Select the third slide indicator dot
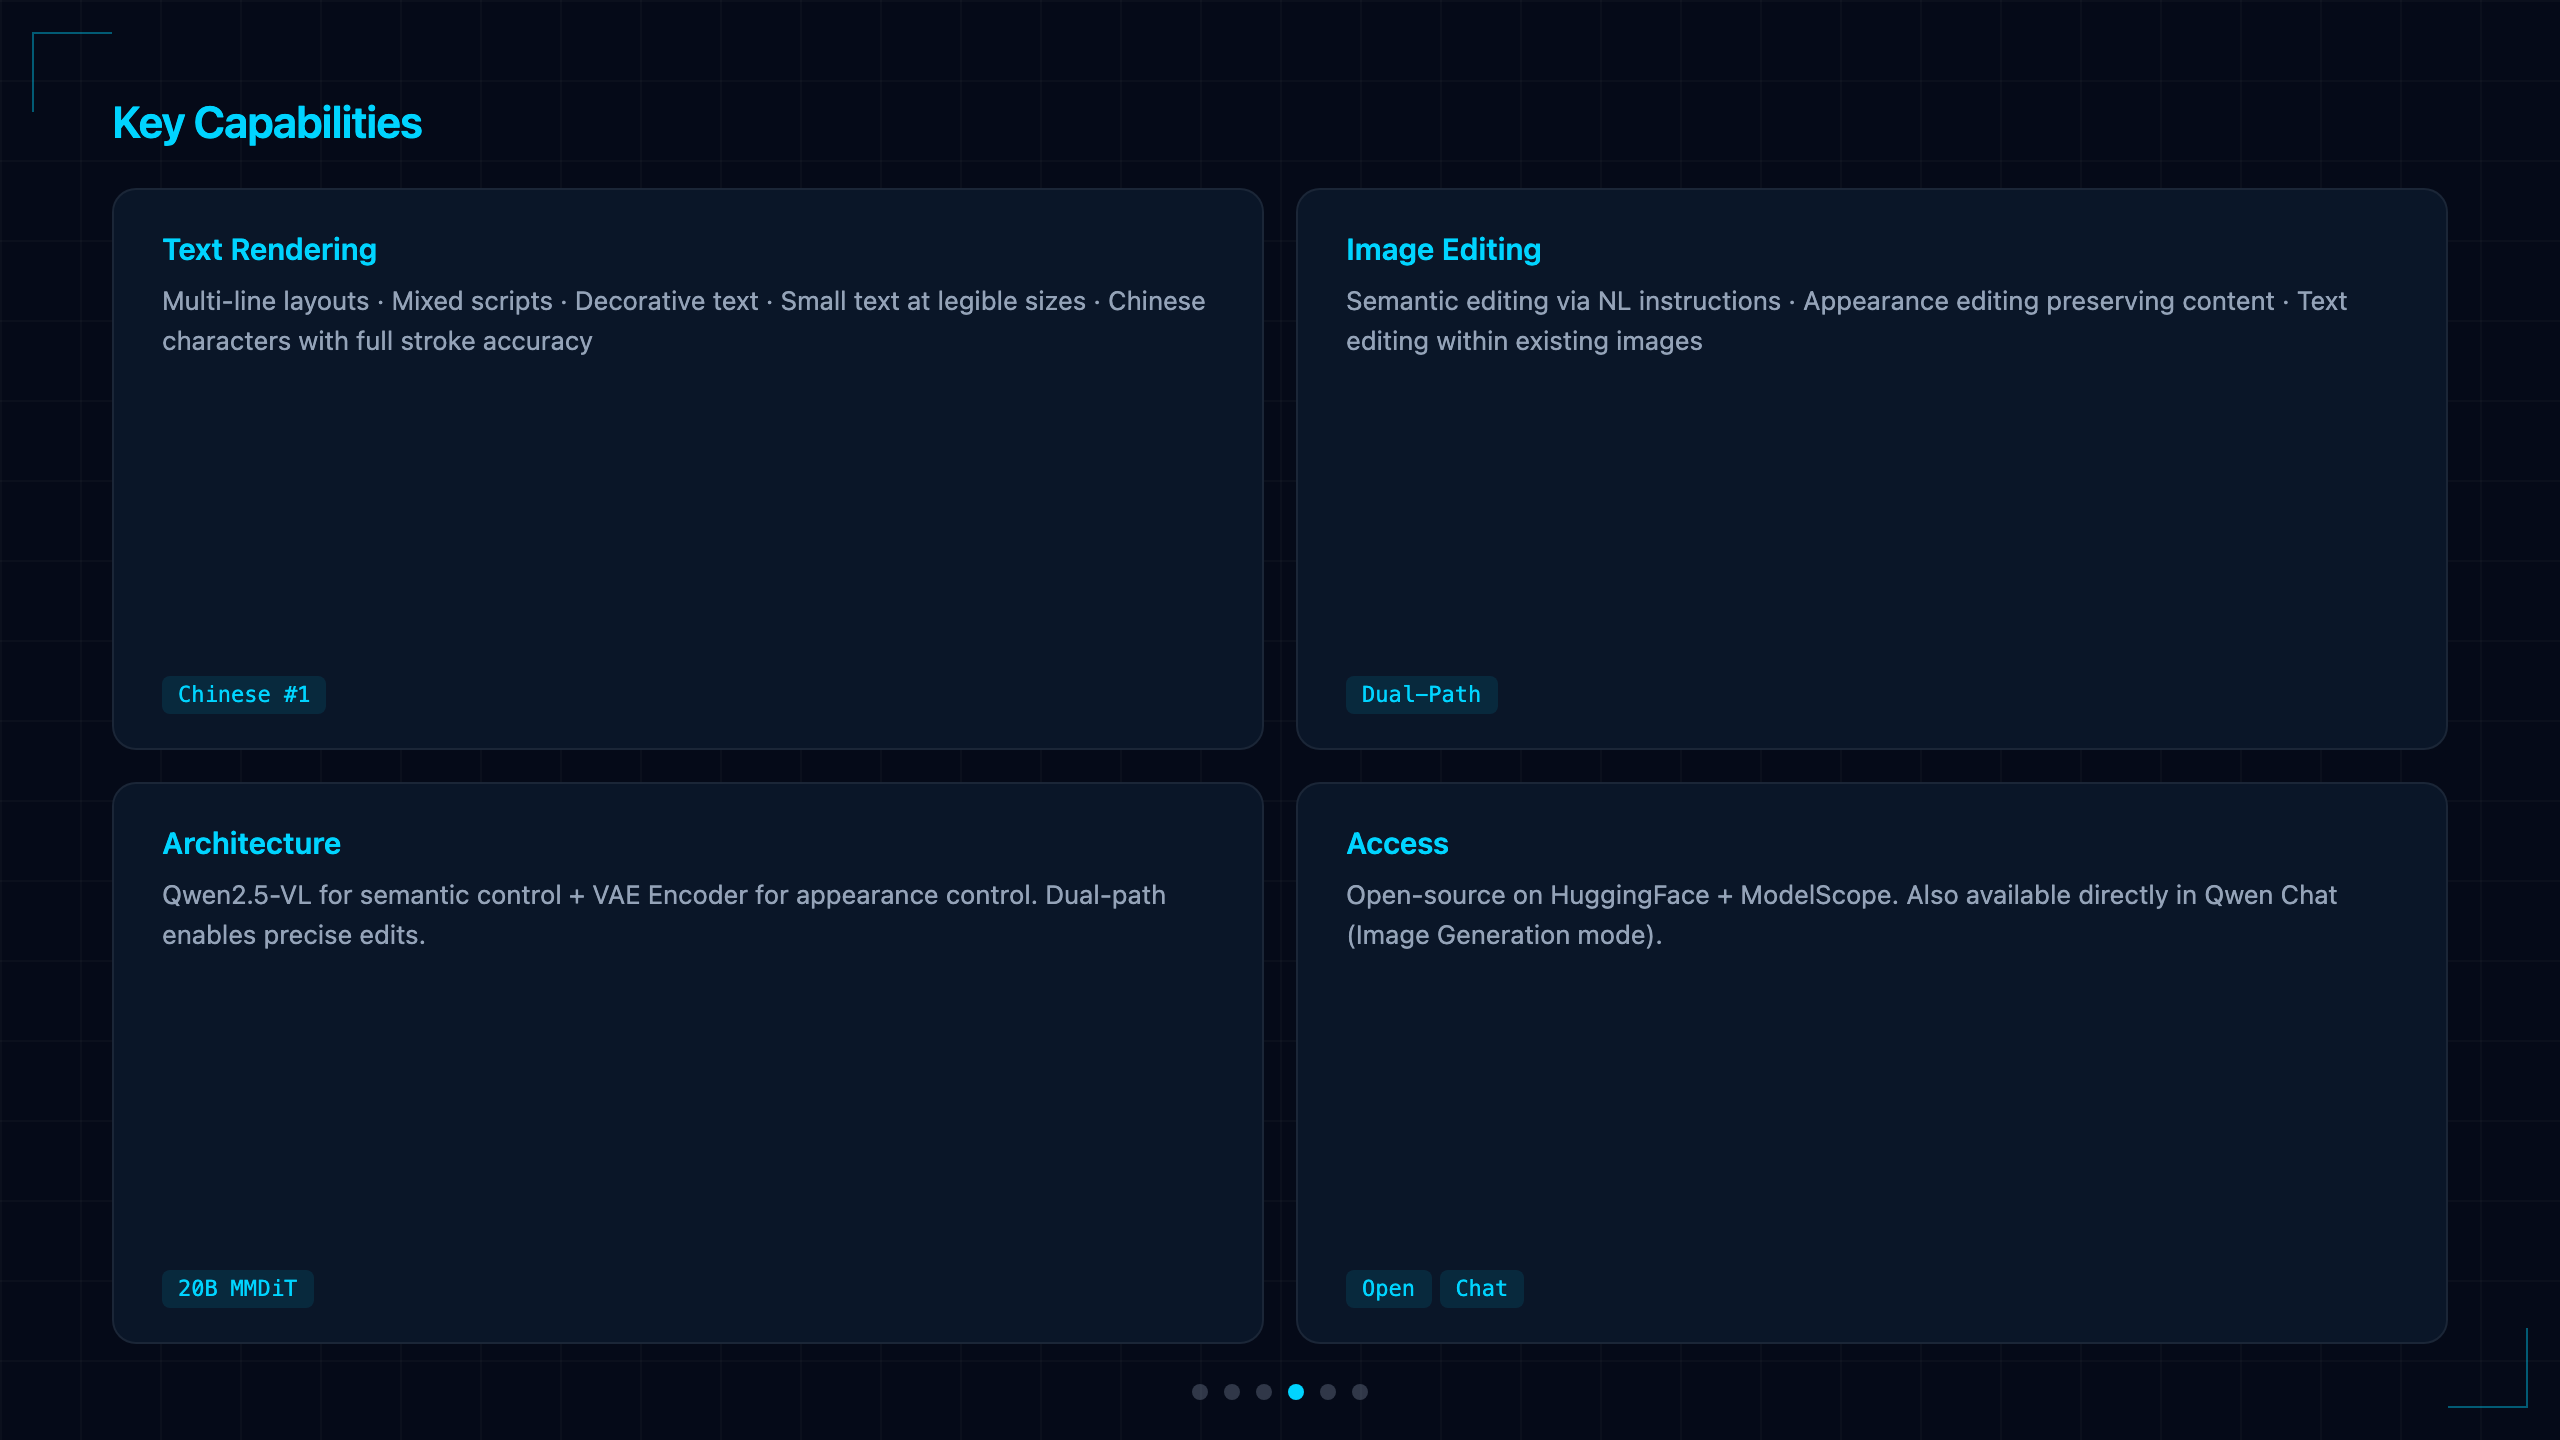 coord(1264,1392)
